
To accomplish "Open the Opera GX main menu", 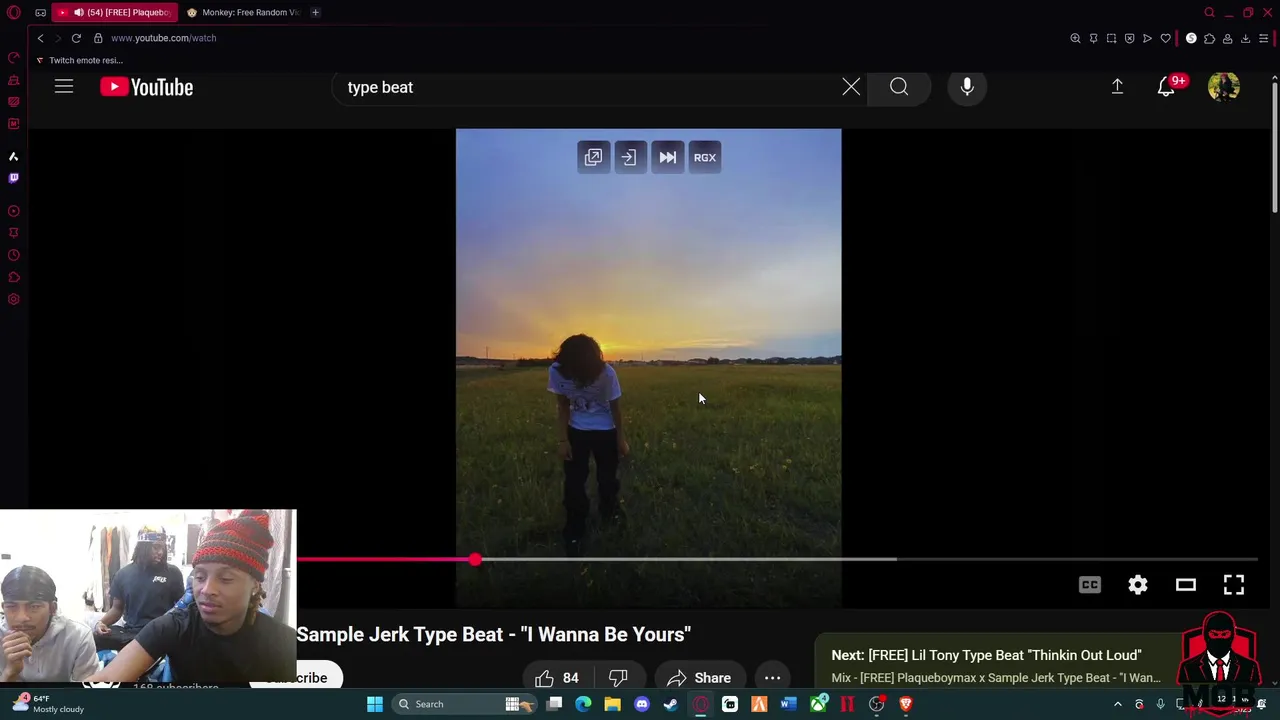I will (x=14, y=12).
